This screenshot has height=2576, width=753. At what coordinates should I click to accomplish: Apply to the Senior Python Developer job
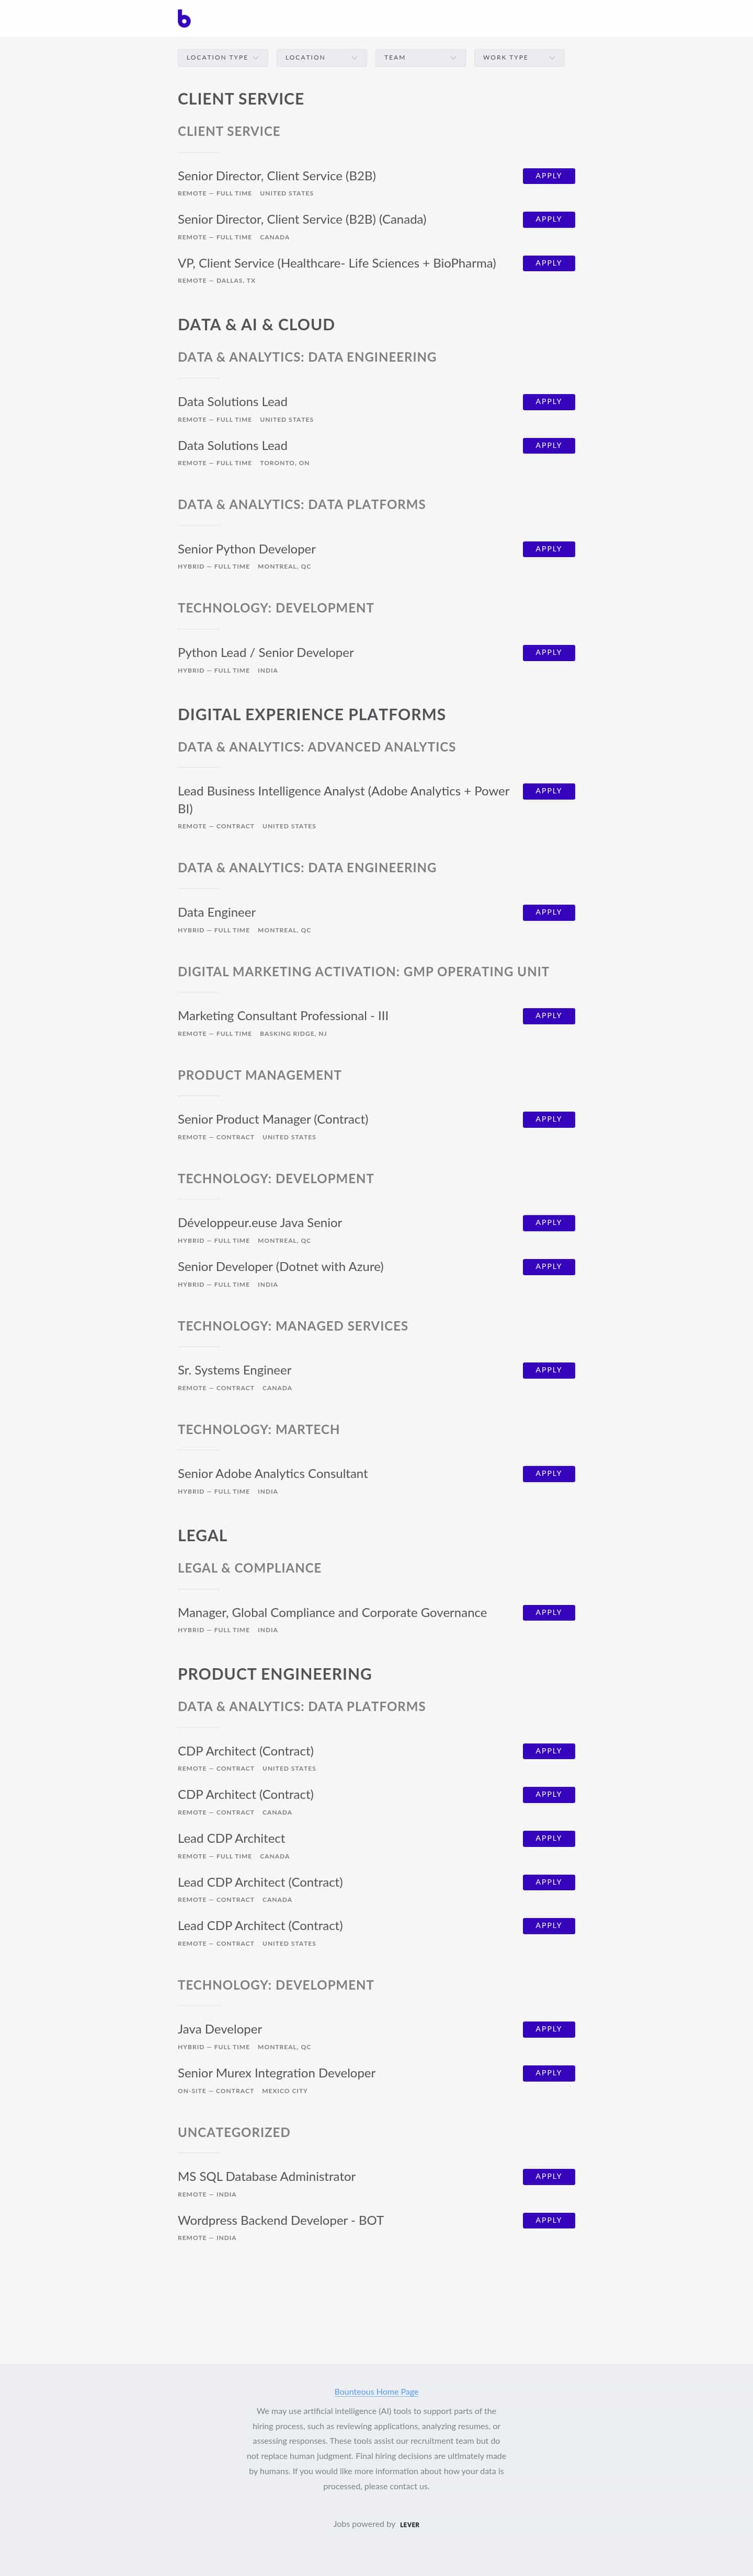pos(548,549)
